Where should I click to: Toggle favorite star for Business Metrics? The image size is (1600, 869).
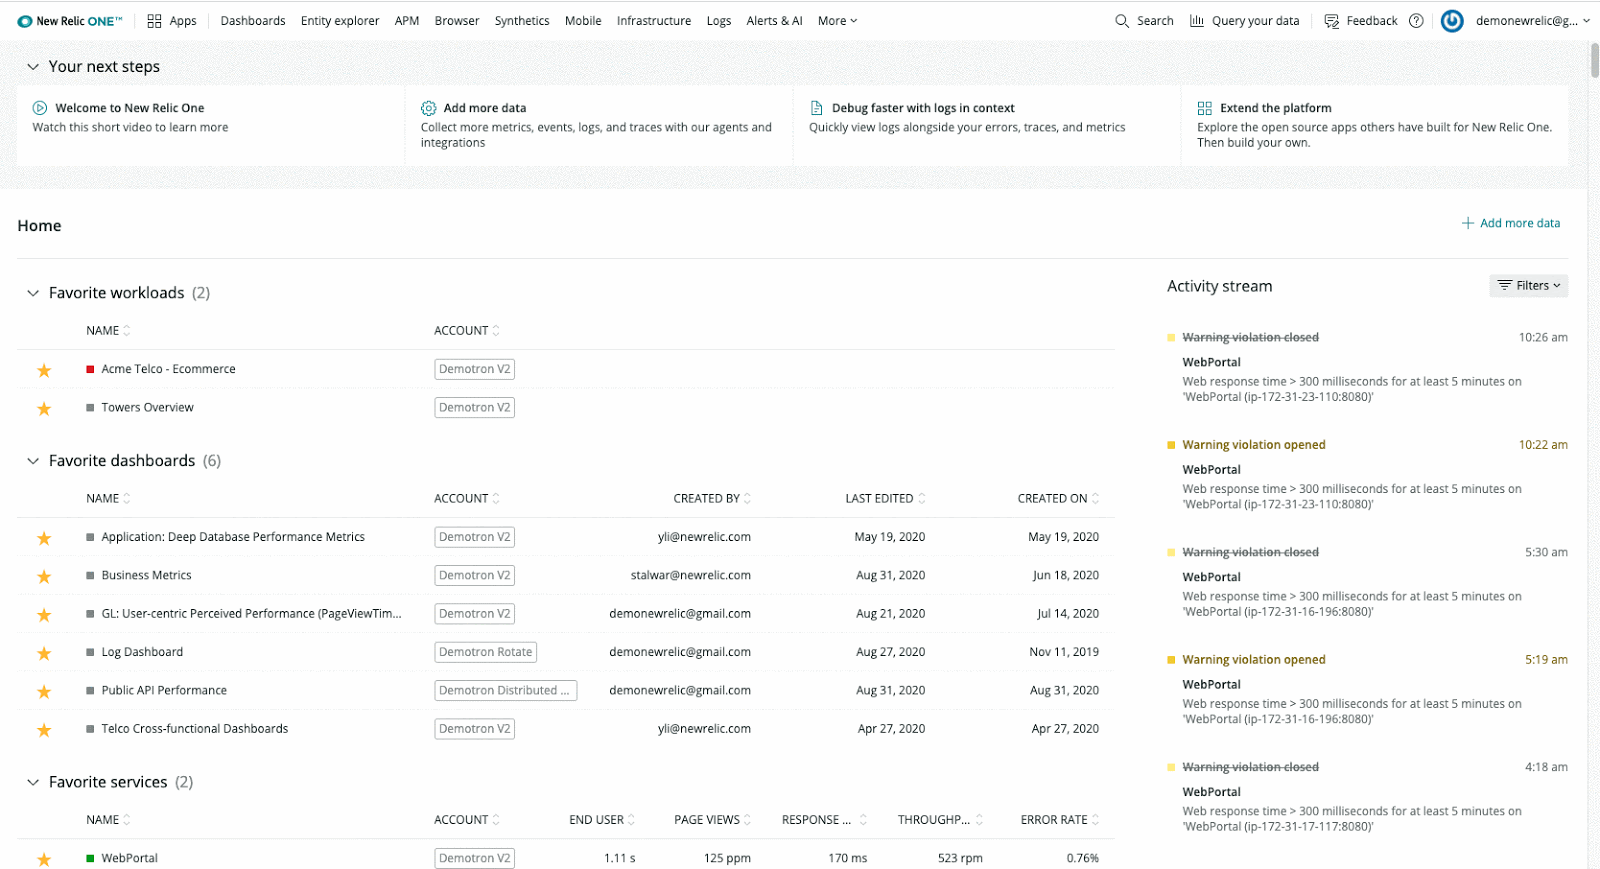coord(44,577)
